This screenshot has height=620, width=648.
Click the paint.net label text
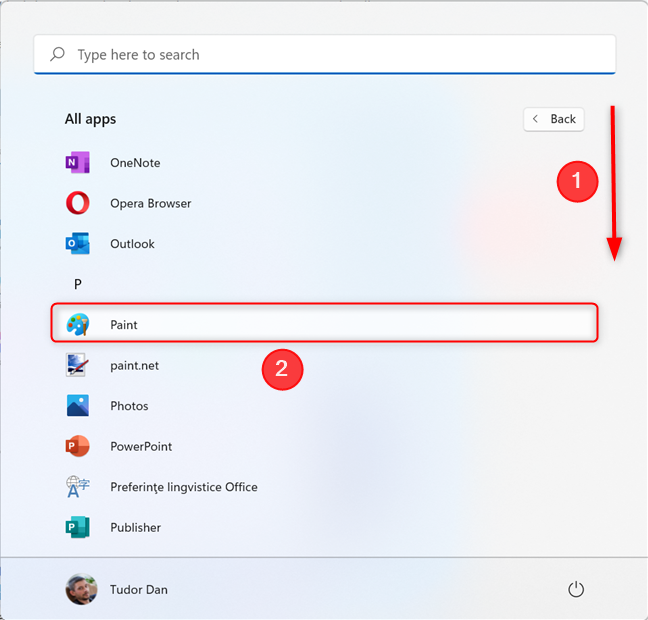134,365
